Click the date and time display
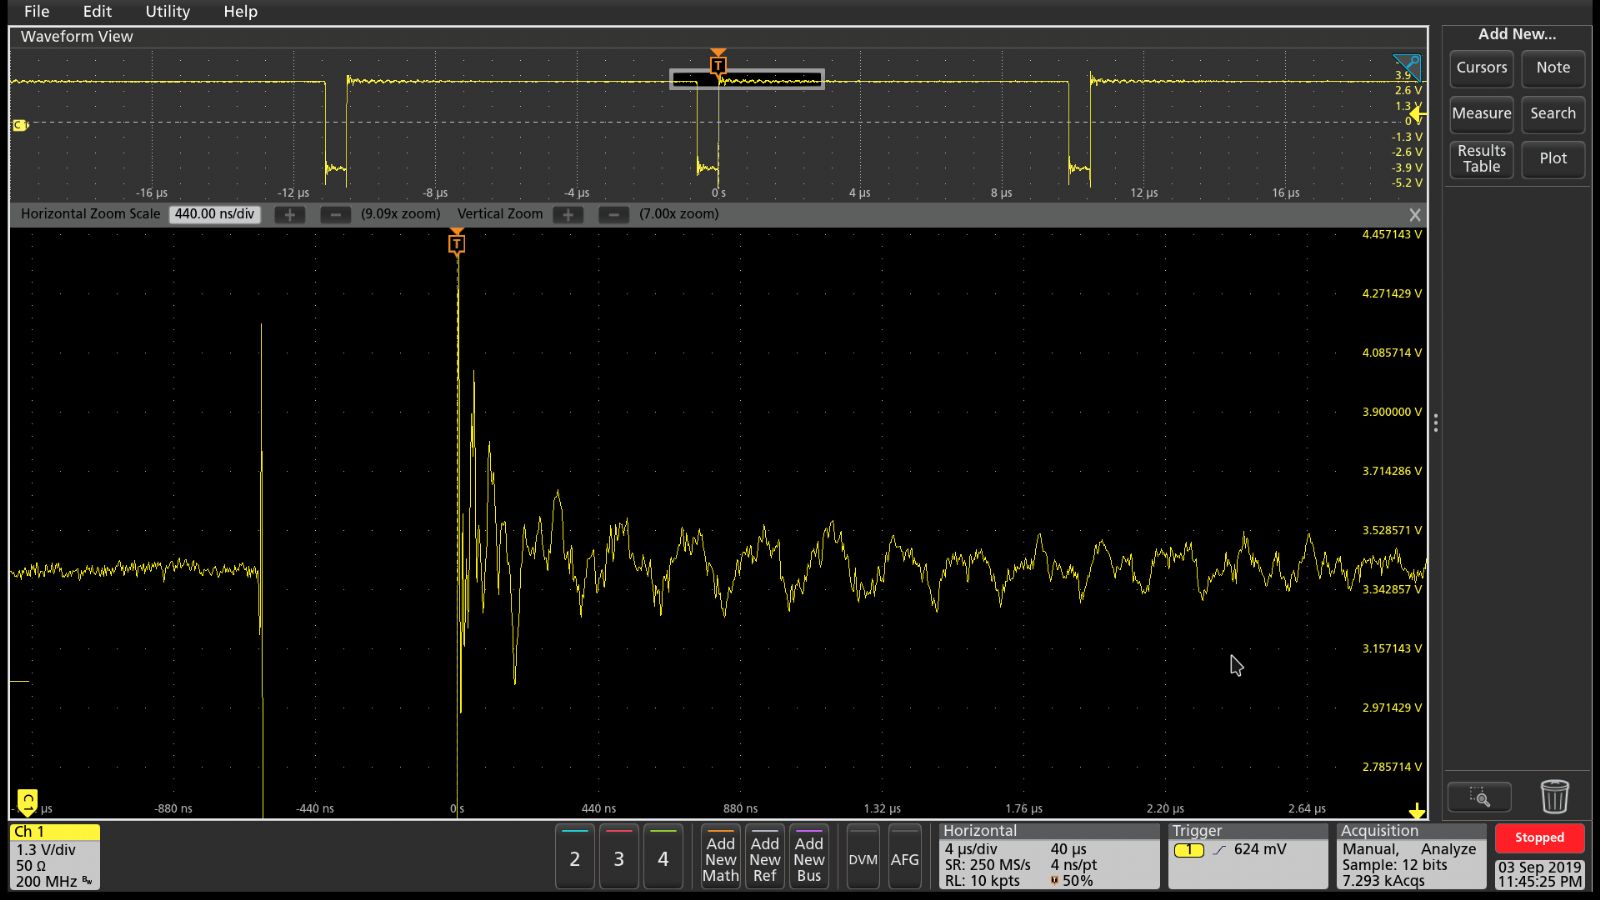 [1539, 874]
